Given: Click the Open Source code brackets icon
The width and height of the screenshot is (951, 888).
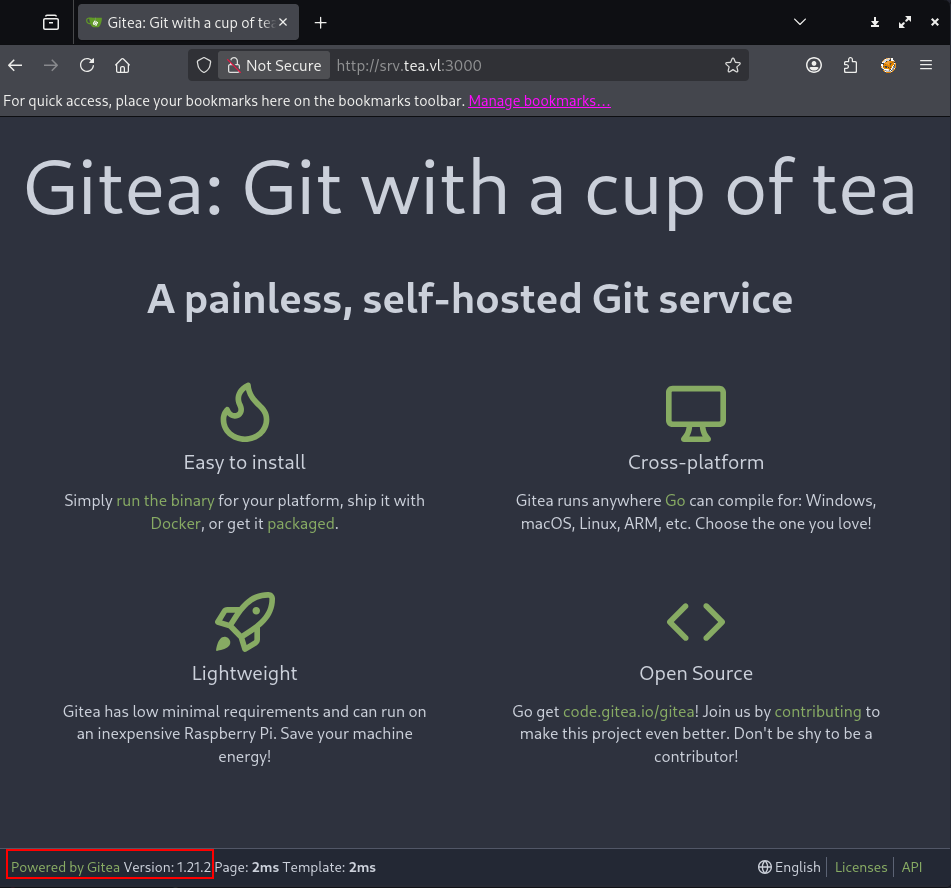Looking at the screenshot, I should 695,621.
